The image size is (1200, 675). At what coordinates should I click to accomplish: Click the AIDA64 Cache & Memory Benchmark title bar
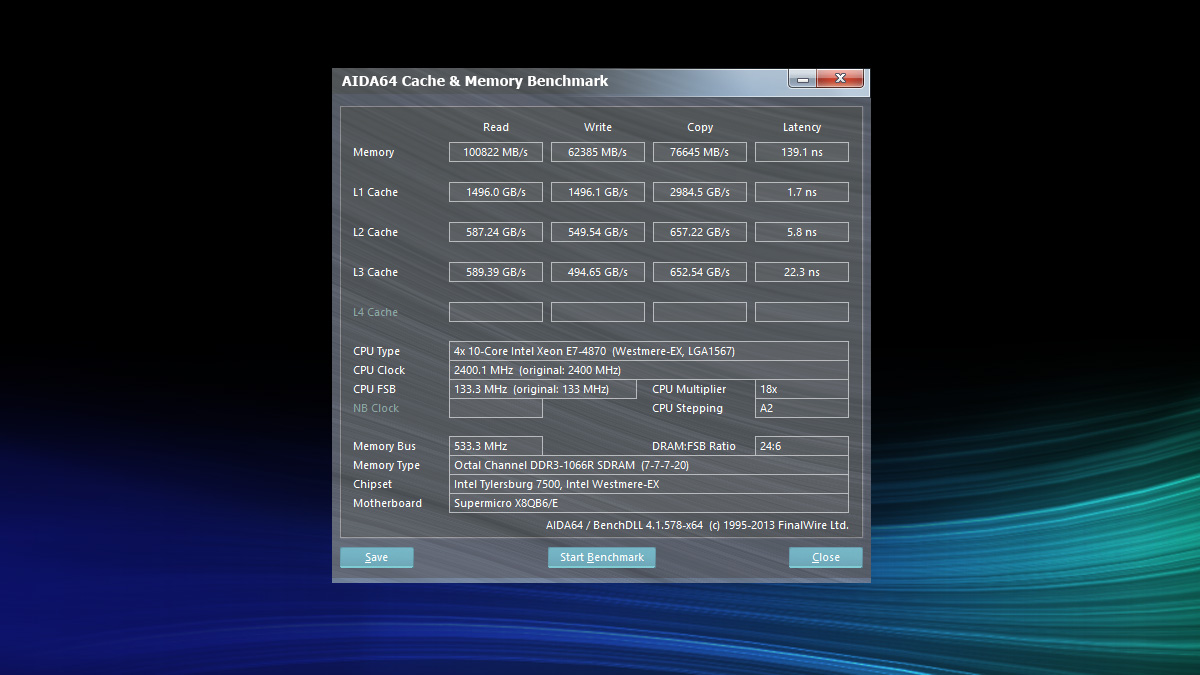pyautogui.click(x=550, y=81)
